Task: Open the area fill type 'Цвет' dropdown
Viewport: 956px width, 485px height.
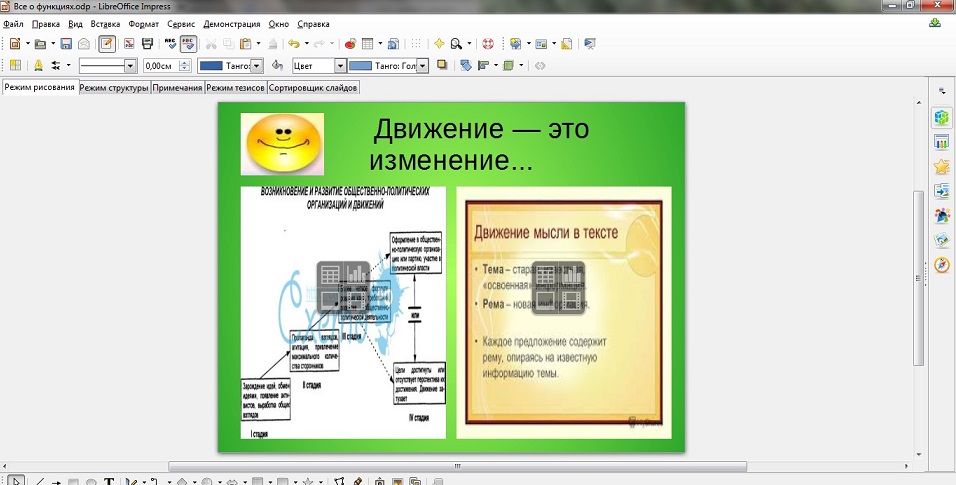Action: point(340,66)
